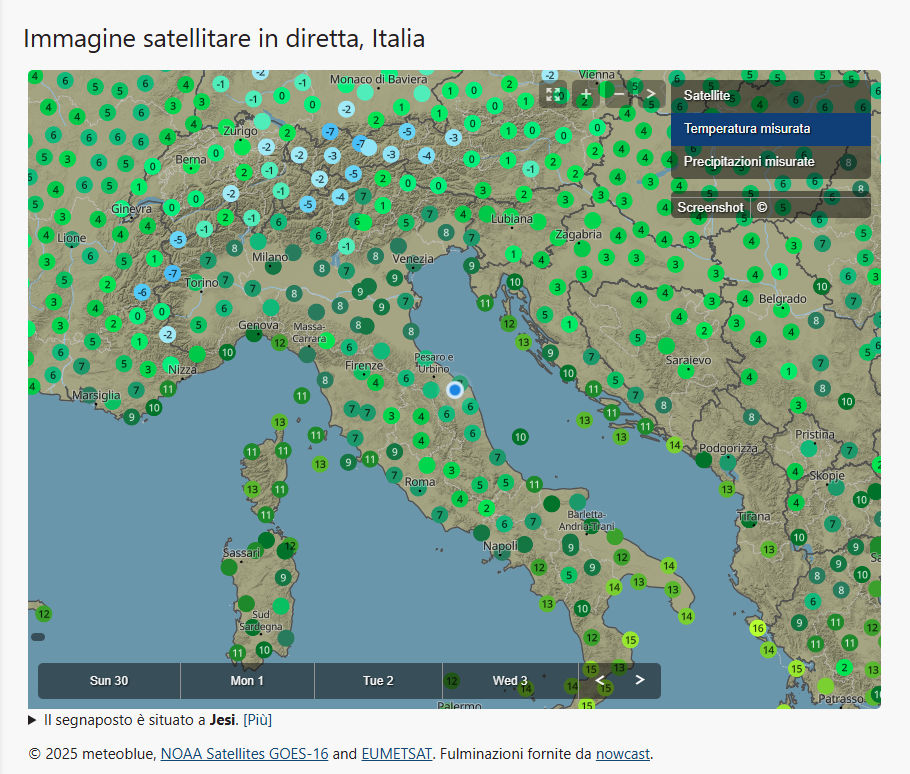
Task: Zoom out with the minus button
Action: click(619, 94)
